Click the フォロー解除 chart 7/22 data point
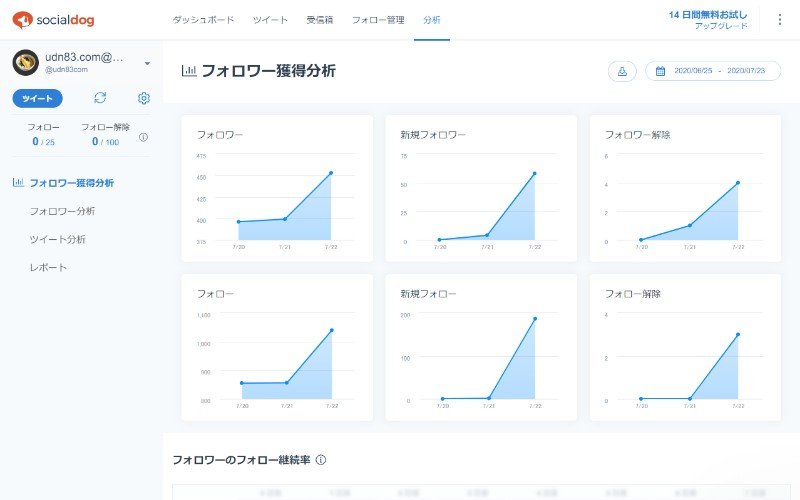The width and height of the screenshot is (800, 500). pos(738,335)
